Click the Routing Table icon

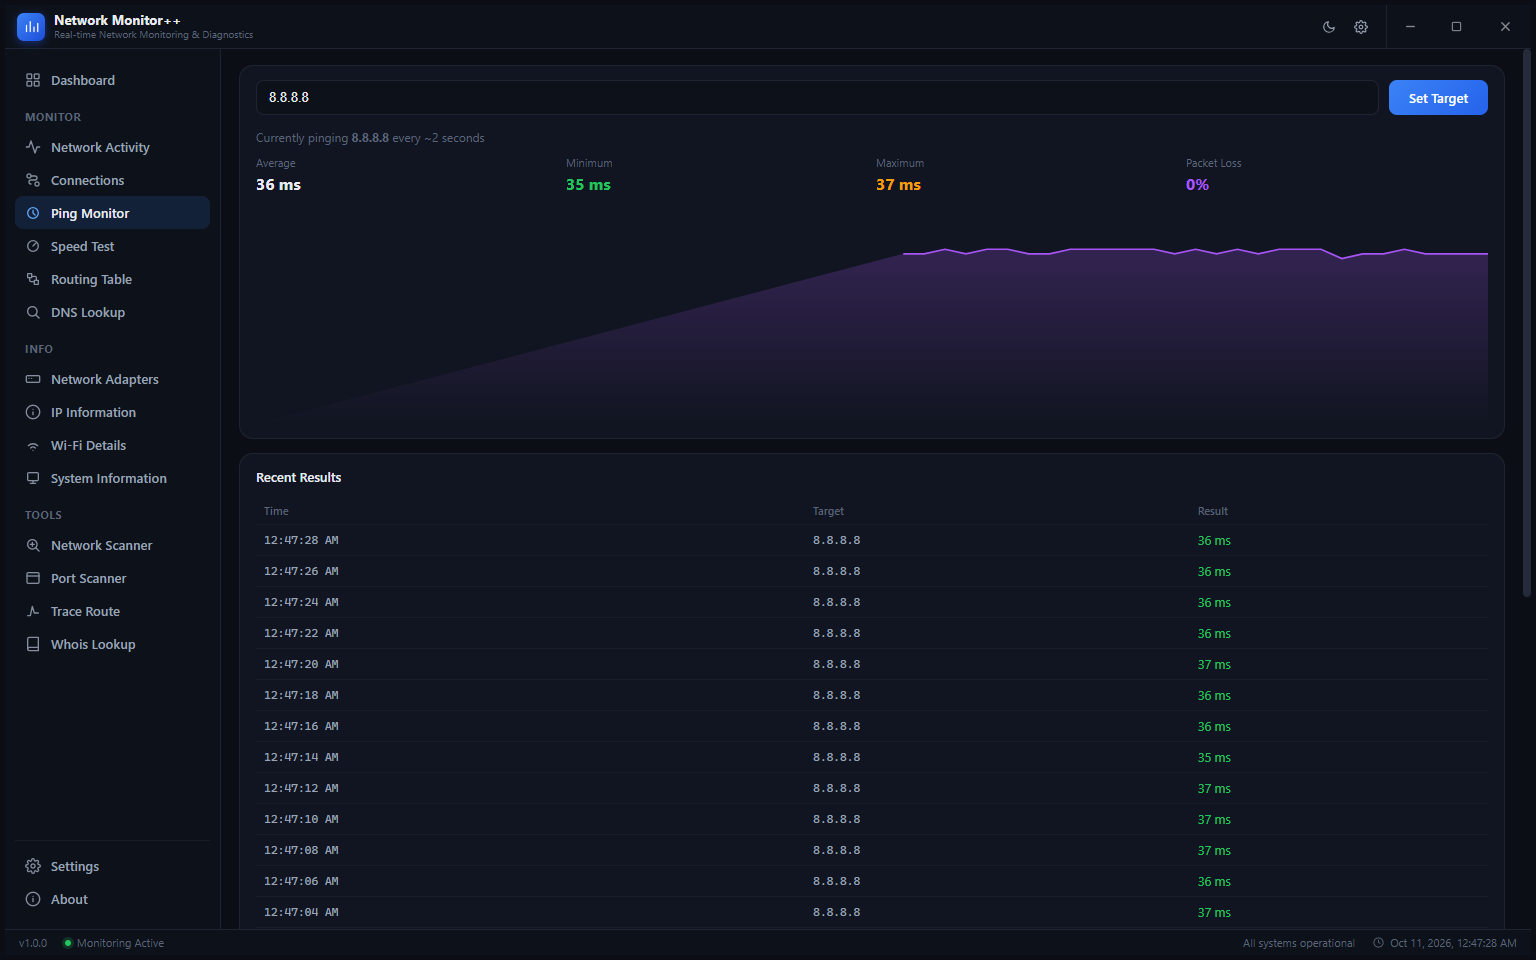pyautogui.click(x=33, y=279)
